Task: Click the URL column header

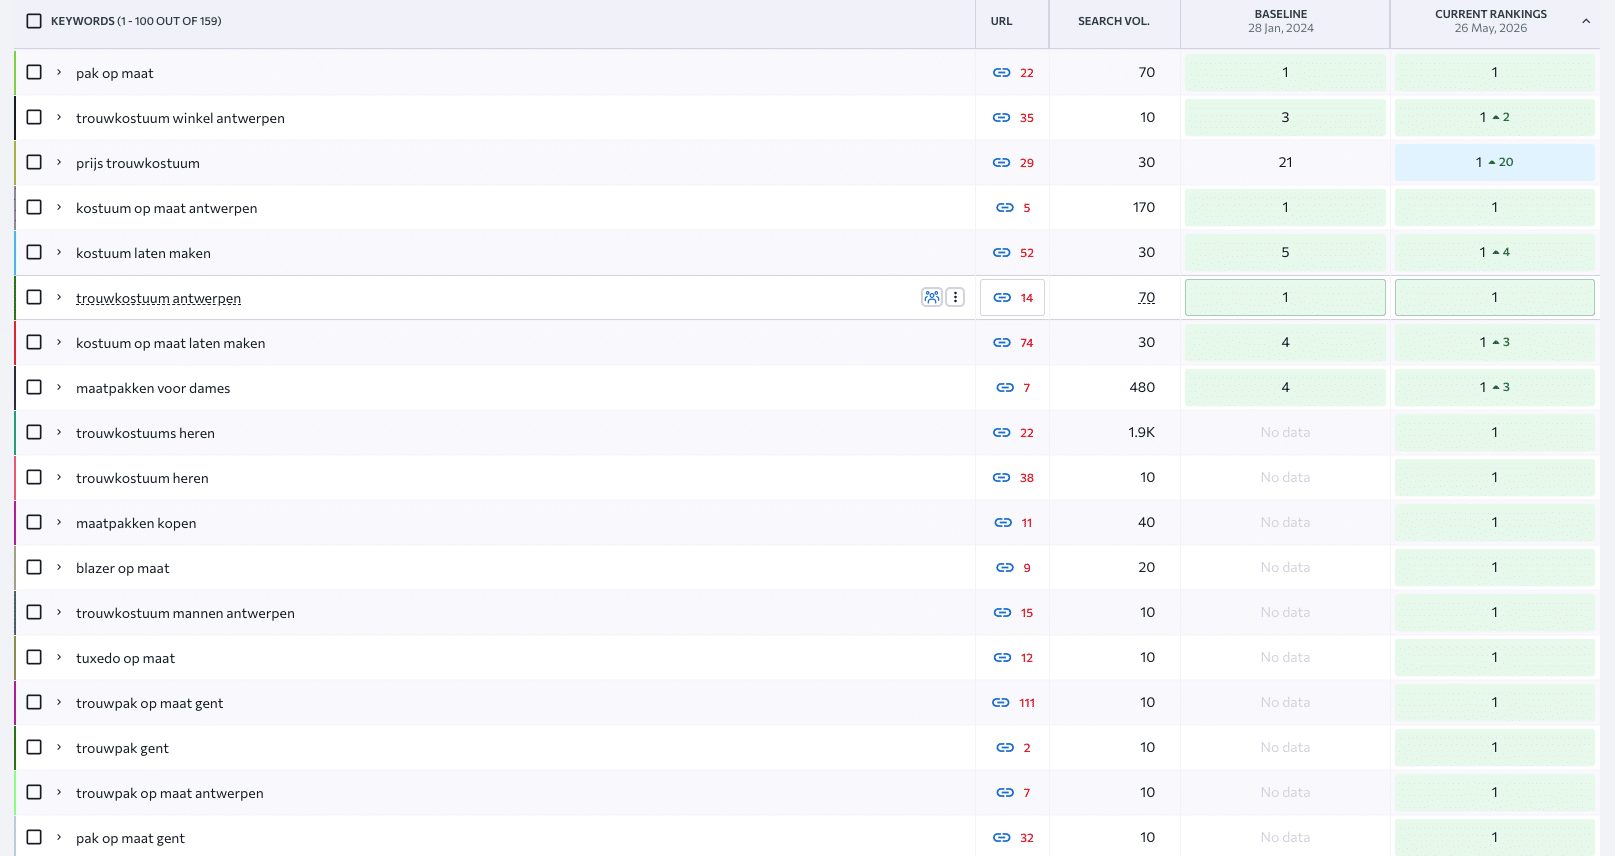Action: tap(1001, 21)
